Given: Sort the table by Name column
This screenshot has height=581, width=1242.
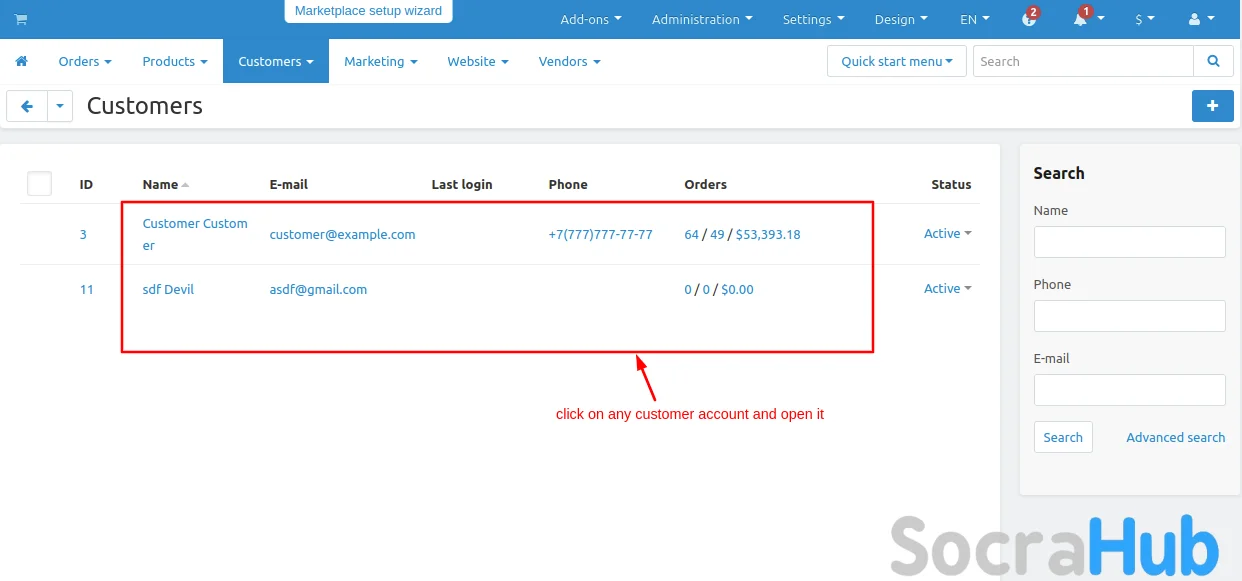Looking at the screenshot, I should coord(165,184).
